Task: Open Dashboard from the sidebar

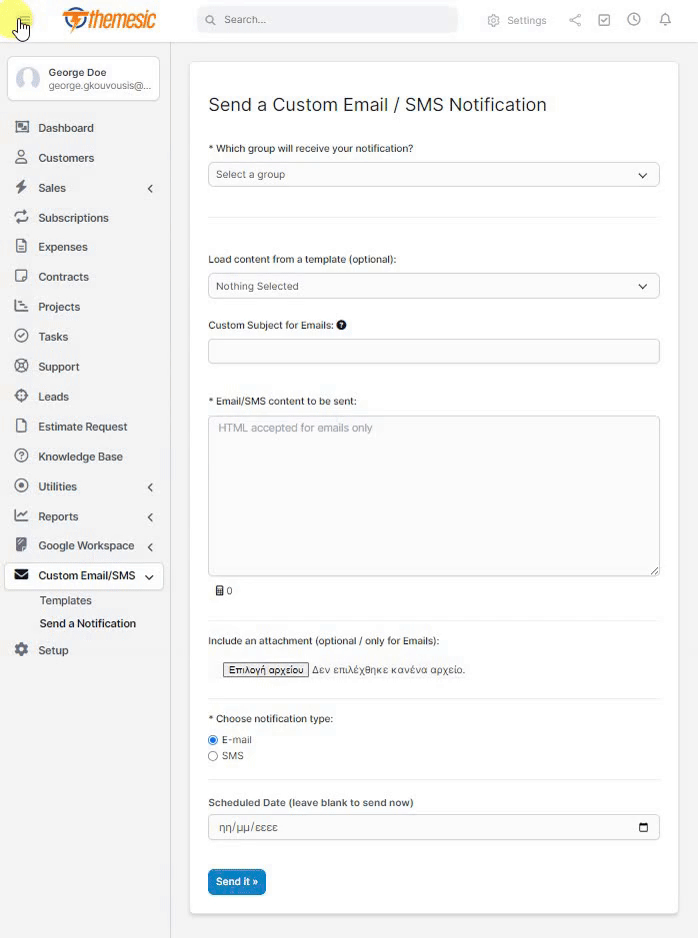Action: coord(66,128)
